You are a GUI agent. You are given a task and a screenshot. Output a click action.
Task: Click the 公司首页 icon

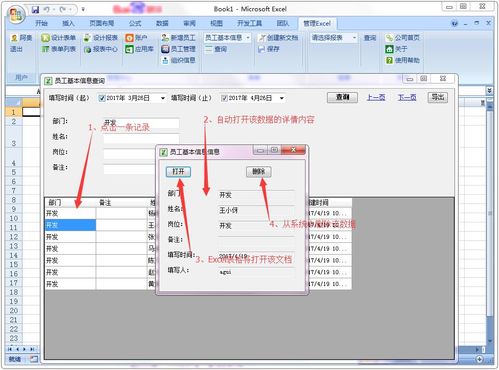(389, 38)
